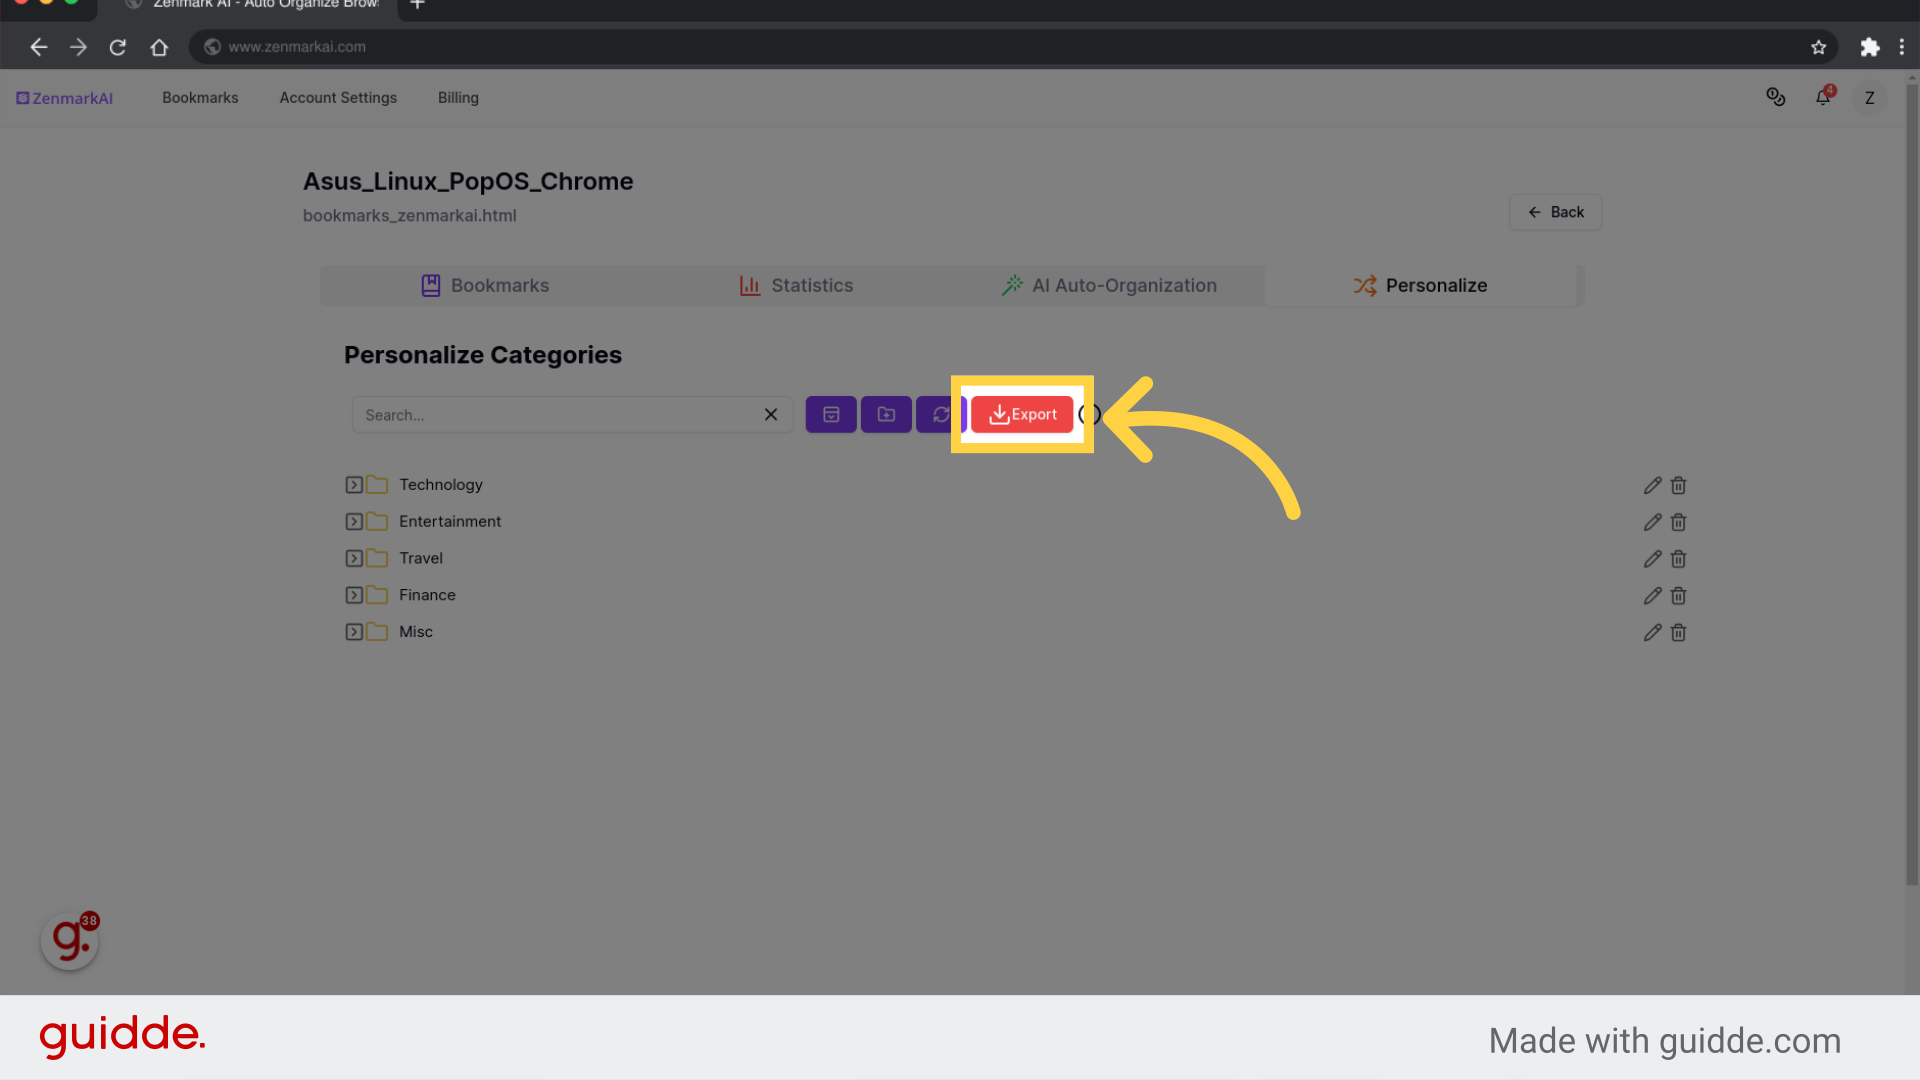The width and height of the screenshot is (1920, 1080).
Task: Open the Billing page
Action: (458, 98)
